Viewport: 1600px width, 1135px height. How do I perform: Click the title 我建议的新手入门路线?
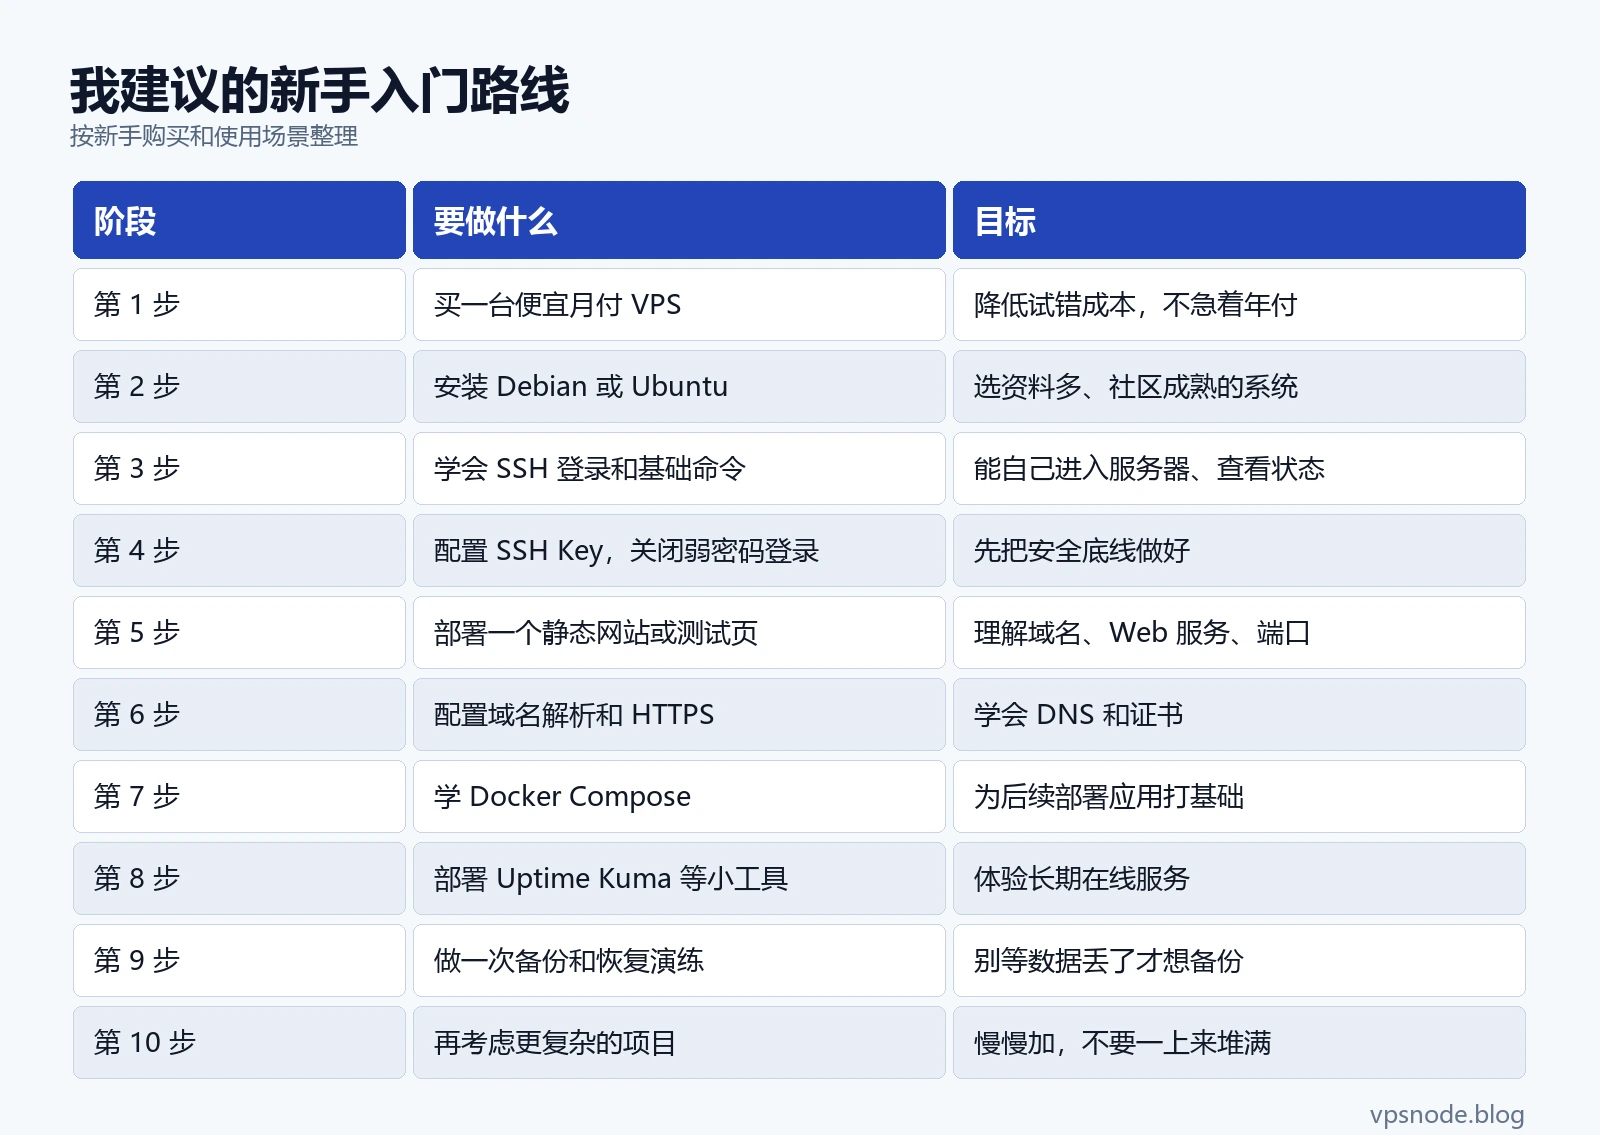click(320, 91)
